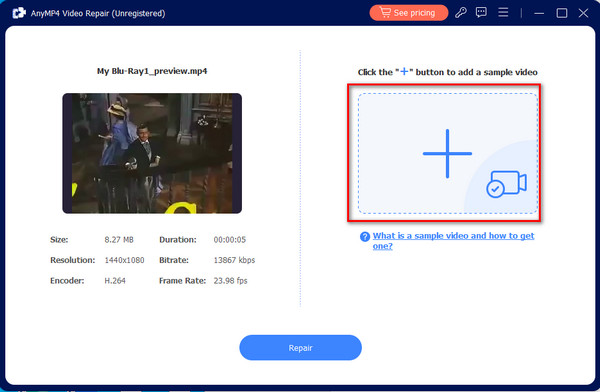The image size is (600, 392).
Task: Select the size value 8.27 MB
Action: coord(119,240)
